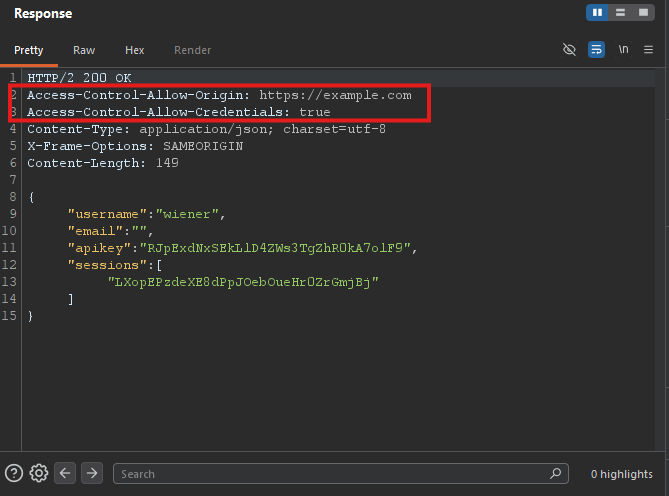Click the Access-Control-Allow-Origin header line
669x496 pixels.
219,95
